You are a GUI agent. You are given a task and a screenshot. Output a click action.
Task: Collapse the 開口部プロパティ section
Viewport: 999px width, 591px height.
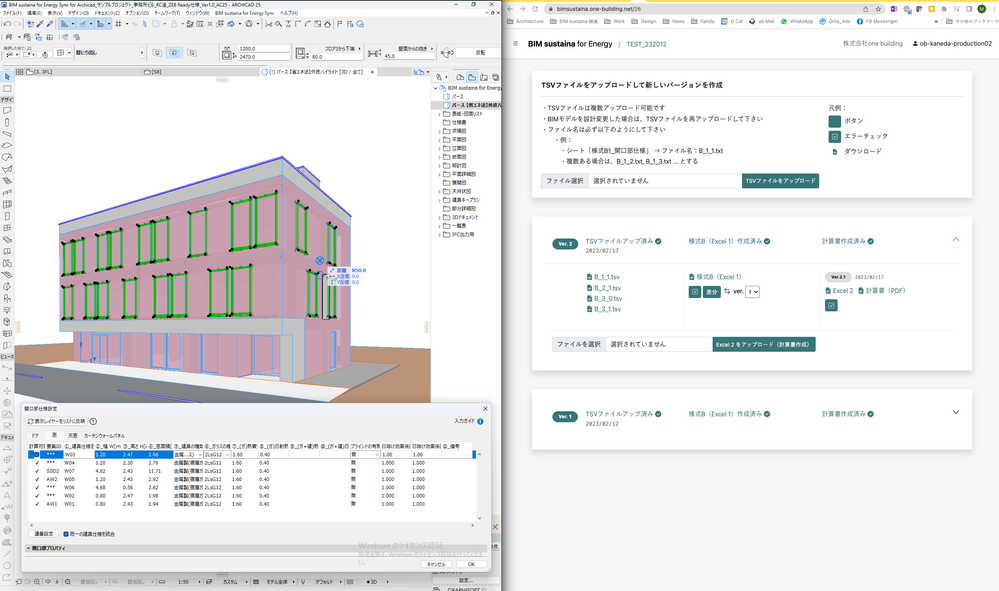tap(29, 548)
